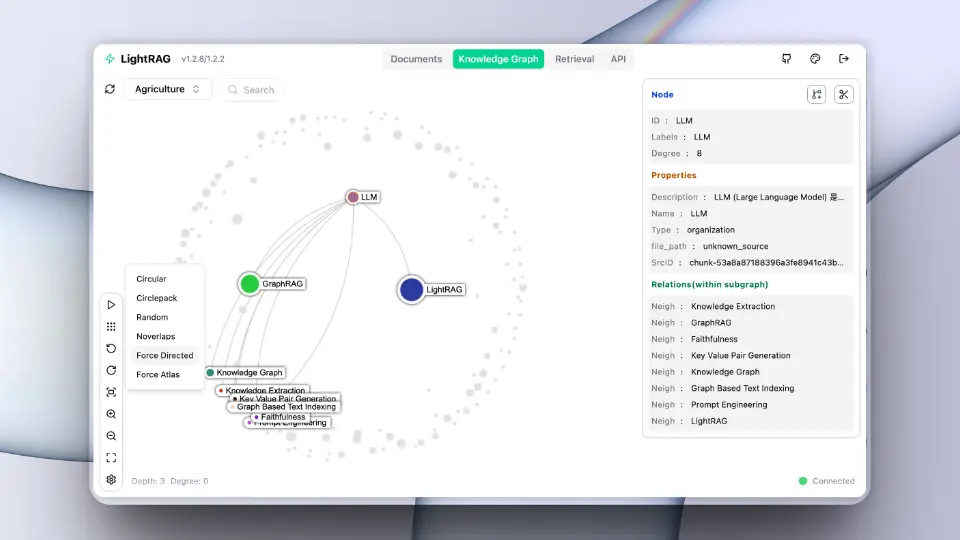Toggle theme with palette icon

[x=815, y=59]
